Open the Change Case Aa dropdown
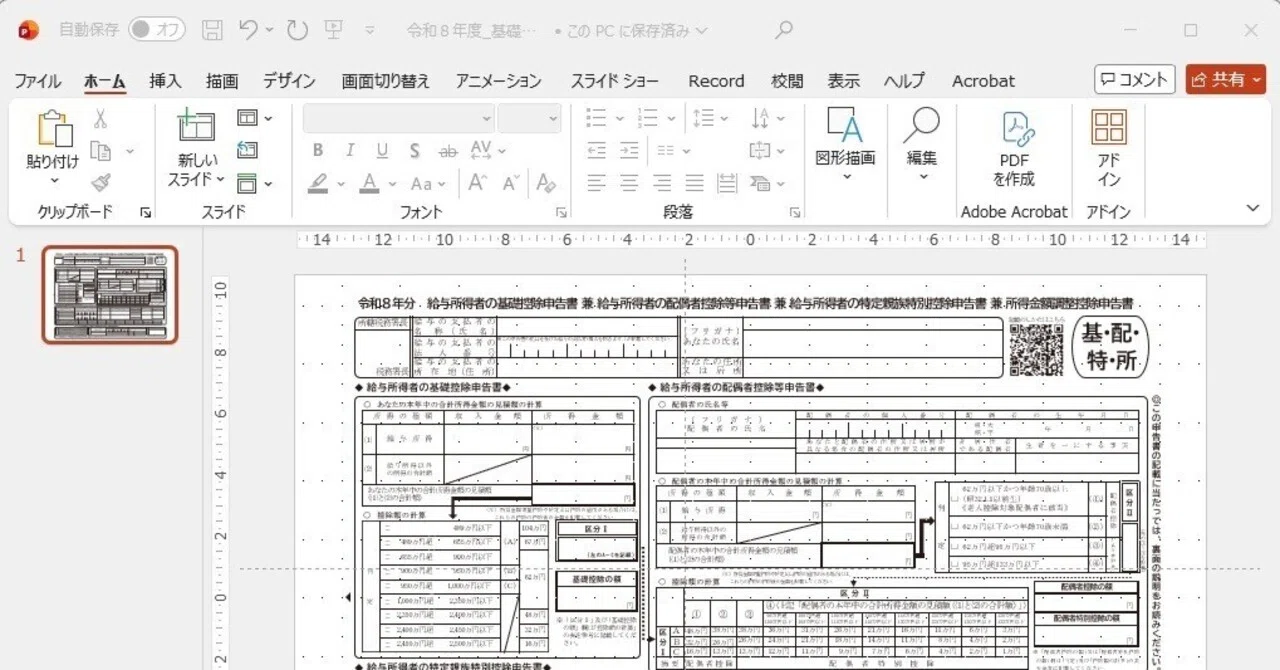The height and width of the screenshot is (670, 1280). coord(427,183)
